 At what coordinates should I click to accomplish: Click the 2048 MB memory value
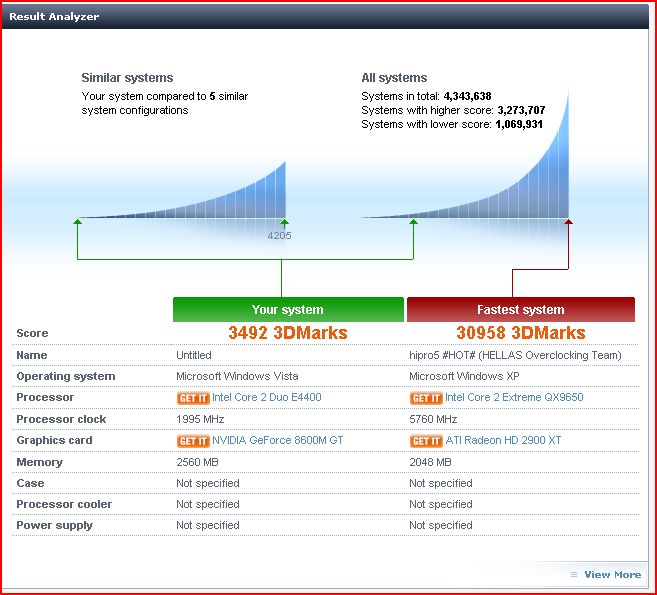click(430, 462)
